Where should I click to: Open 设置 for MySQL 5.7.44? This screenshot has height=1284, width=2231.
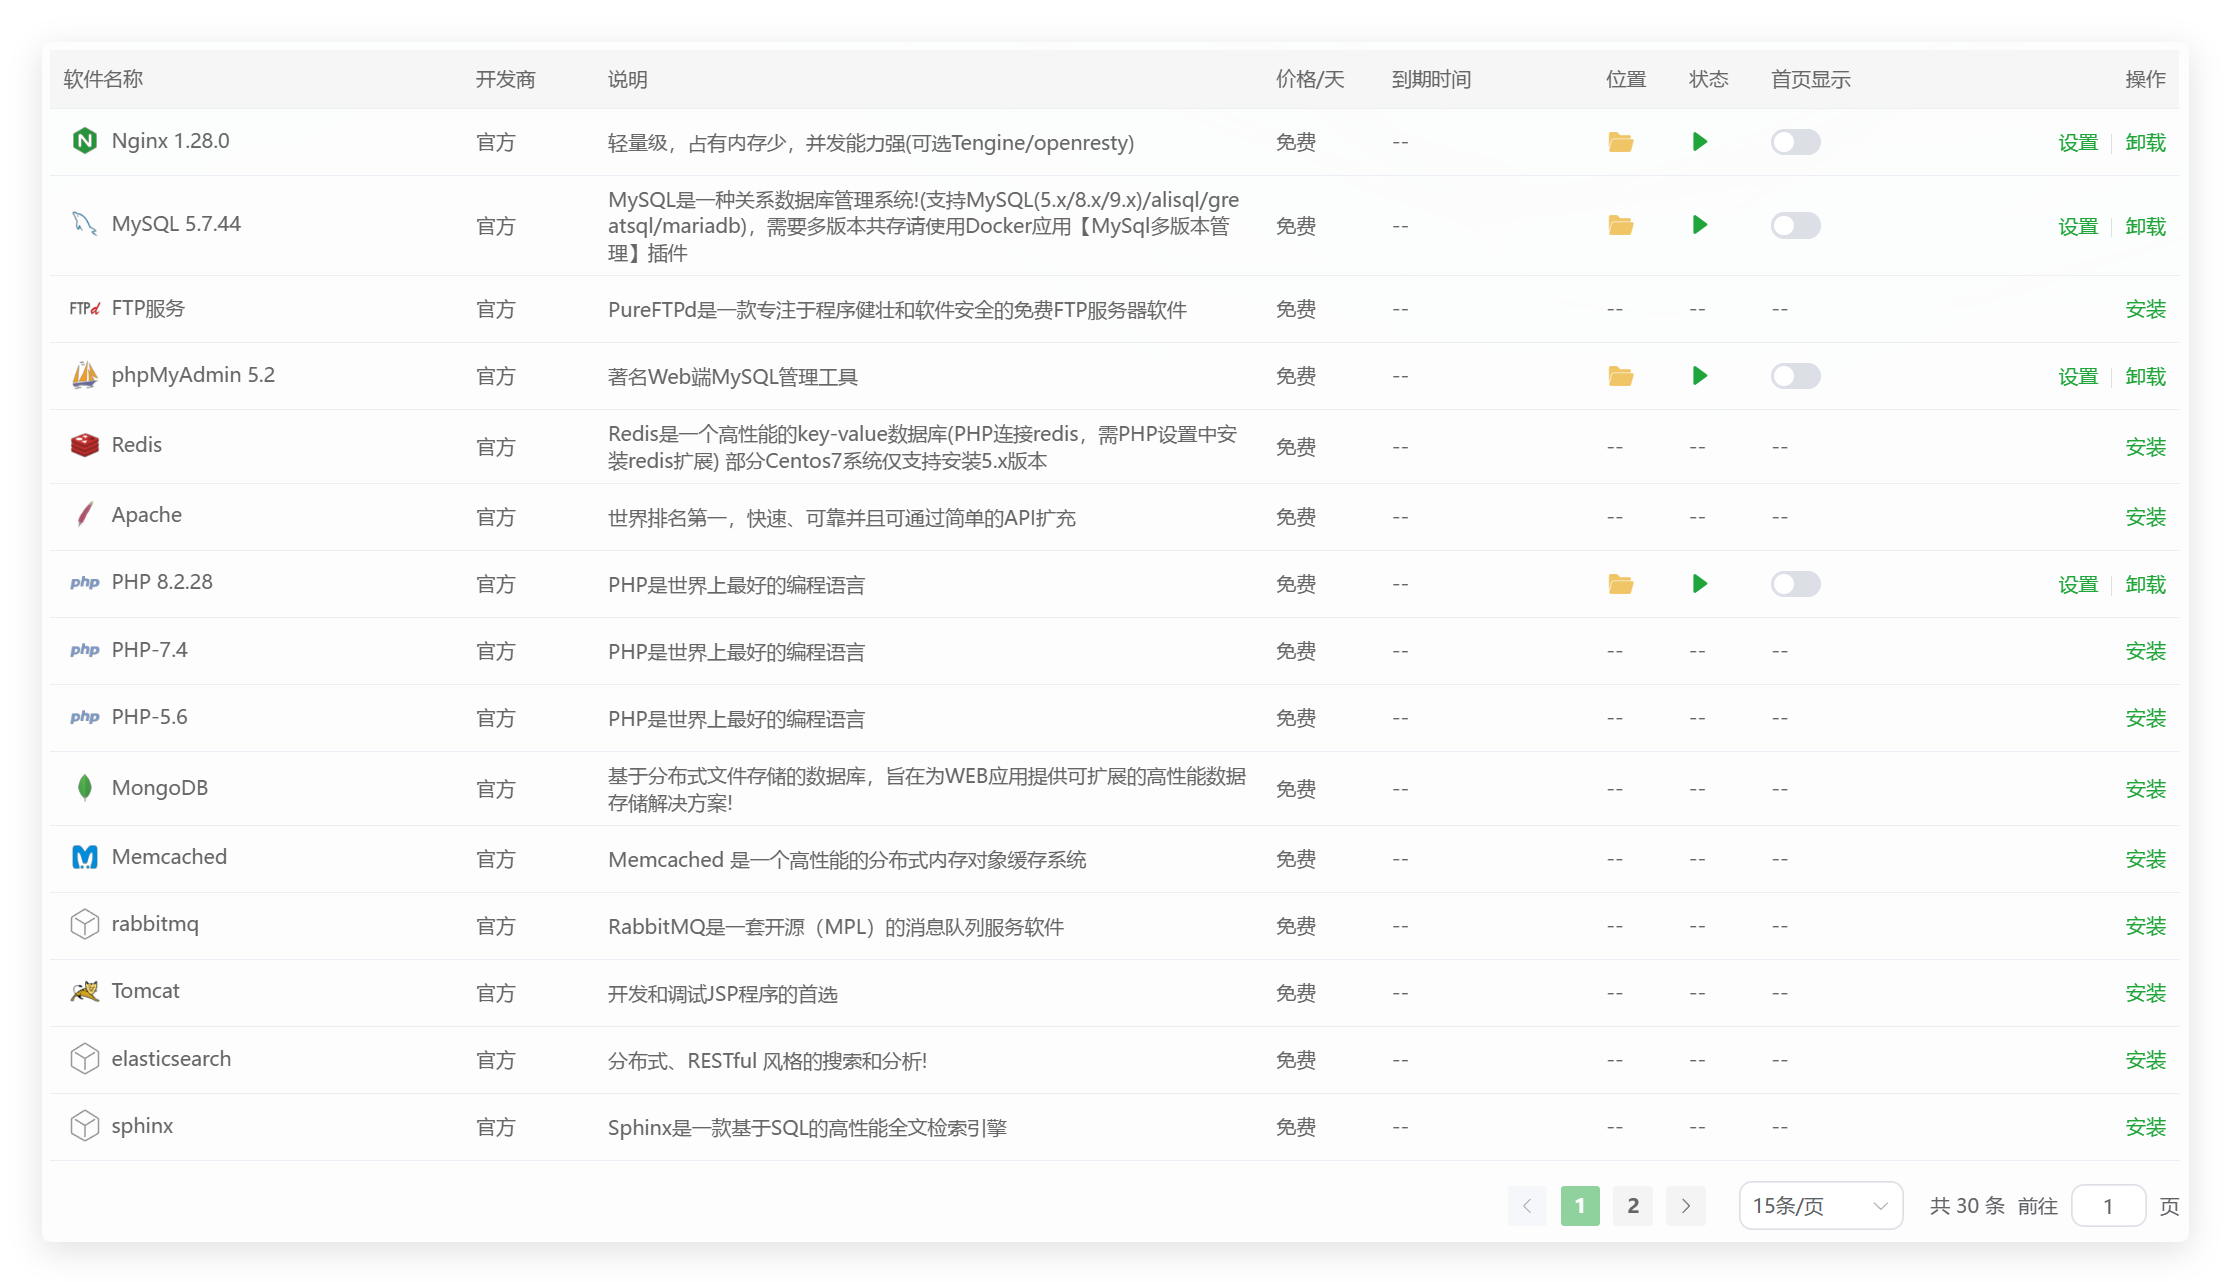[2078, 226]
